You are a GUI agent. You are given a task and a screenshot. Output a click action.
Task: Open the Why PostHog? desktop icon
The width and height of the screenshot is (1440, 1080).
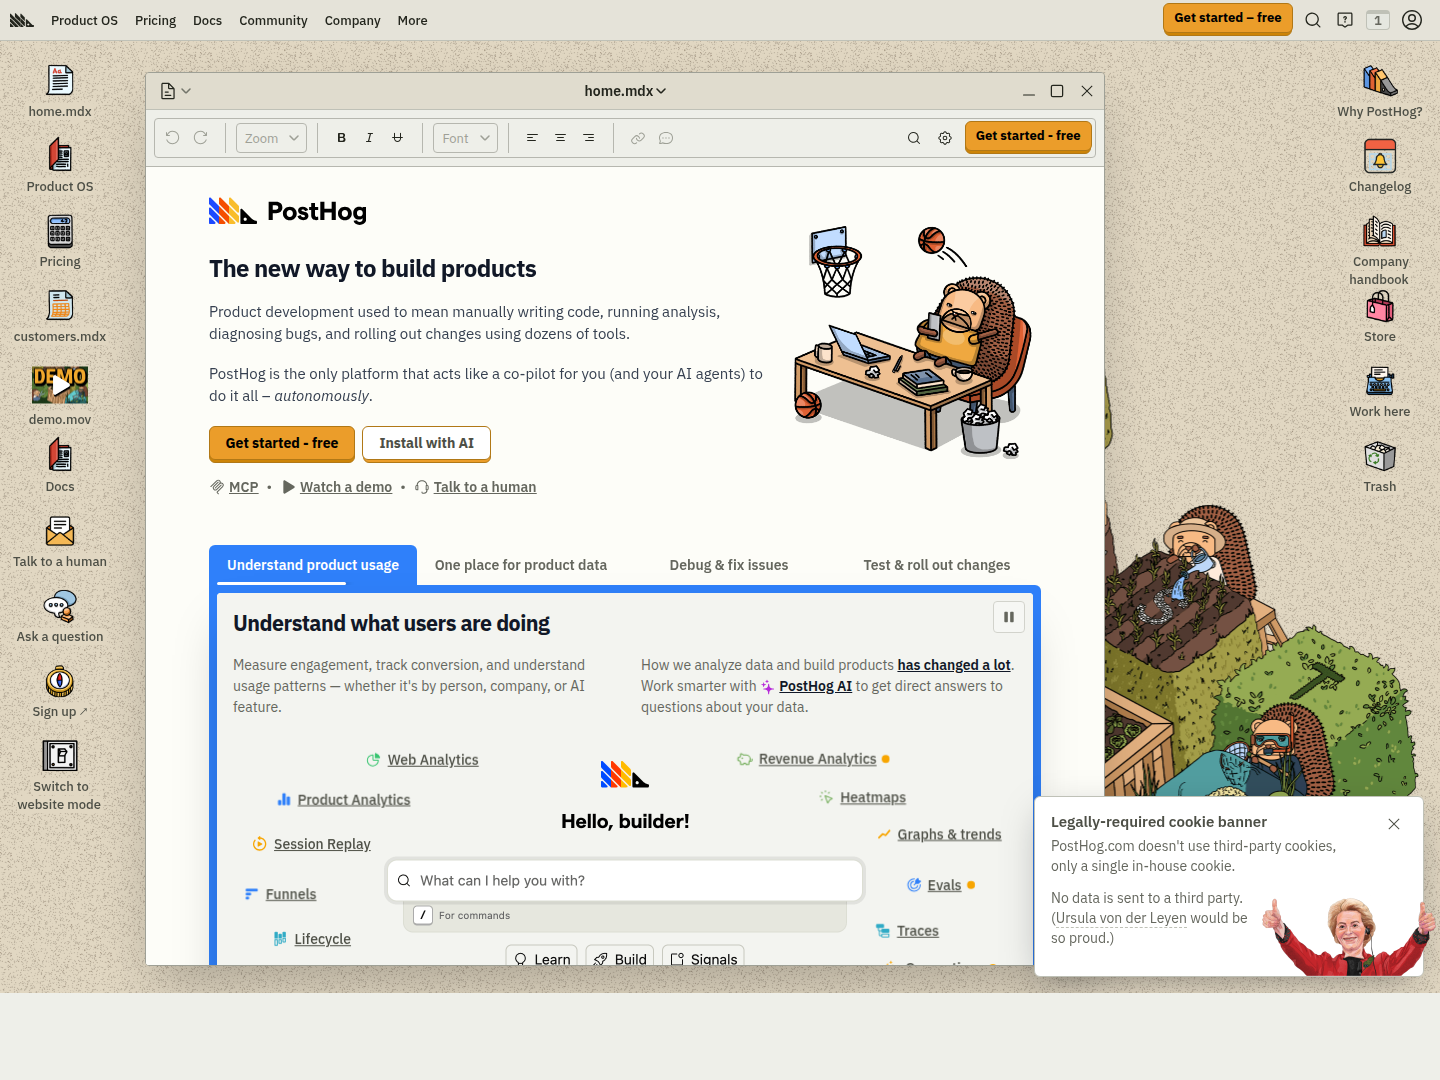[1380, 91]
